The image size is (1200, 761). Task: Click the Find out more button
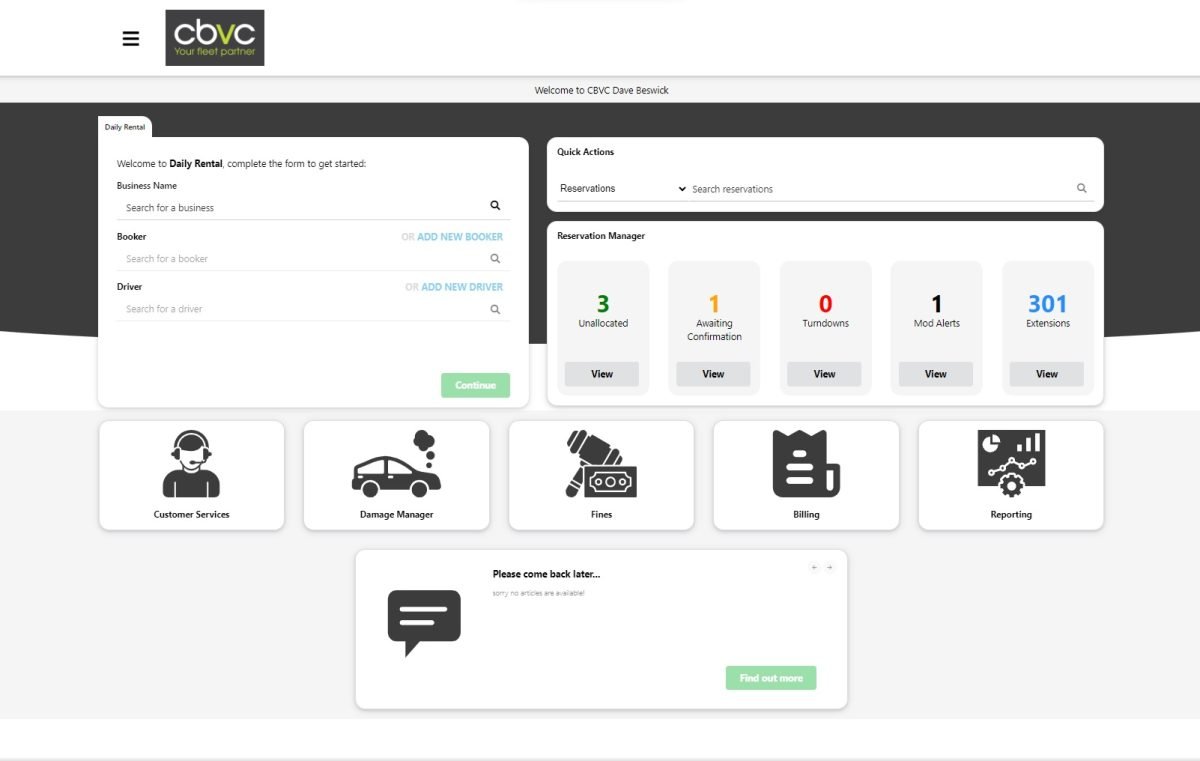(x=771, y=678)
